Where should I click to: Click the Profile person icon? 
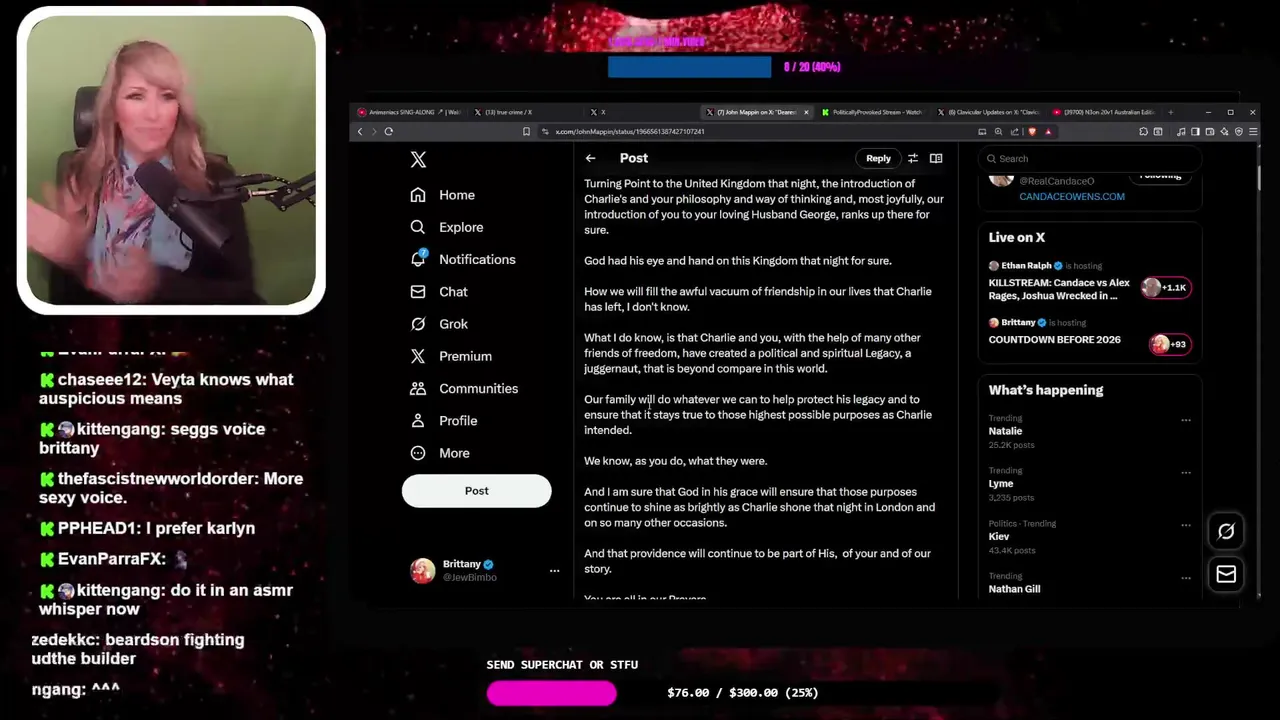point(418,420)
